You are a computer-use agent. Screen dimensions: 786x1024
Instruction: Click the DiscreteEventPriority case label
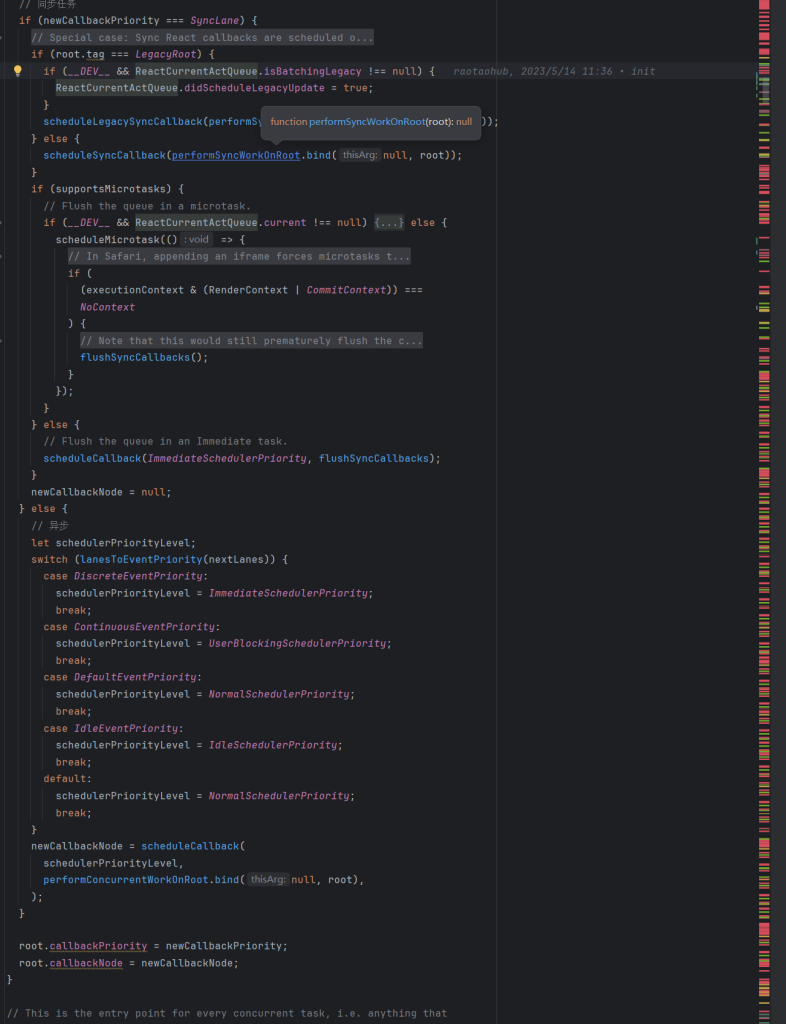pos(138,576)
